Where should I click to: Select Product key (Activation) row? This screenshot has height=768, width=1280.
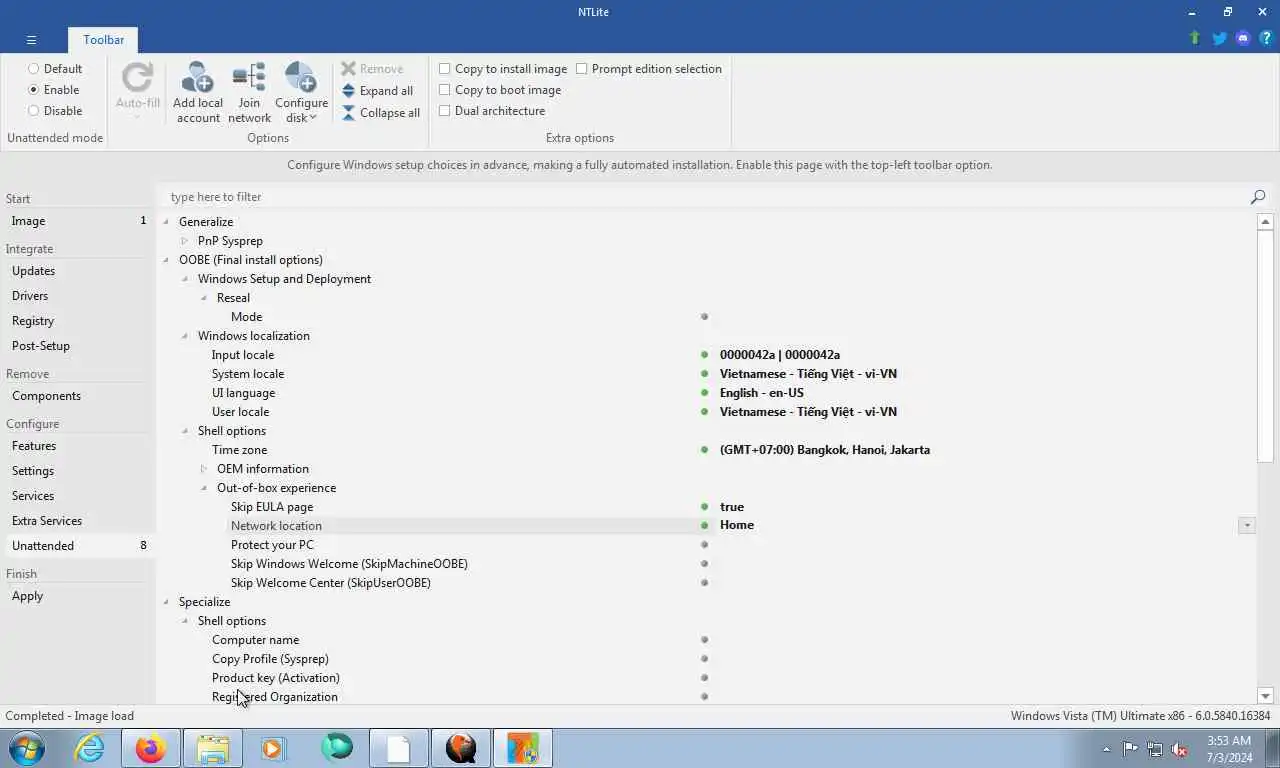708,678
